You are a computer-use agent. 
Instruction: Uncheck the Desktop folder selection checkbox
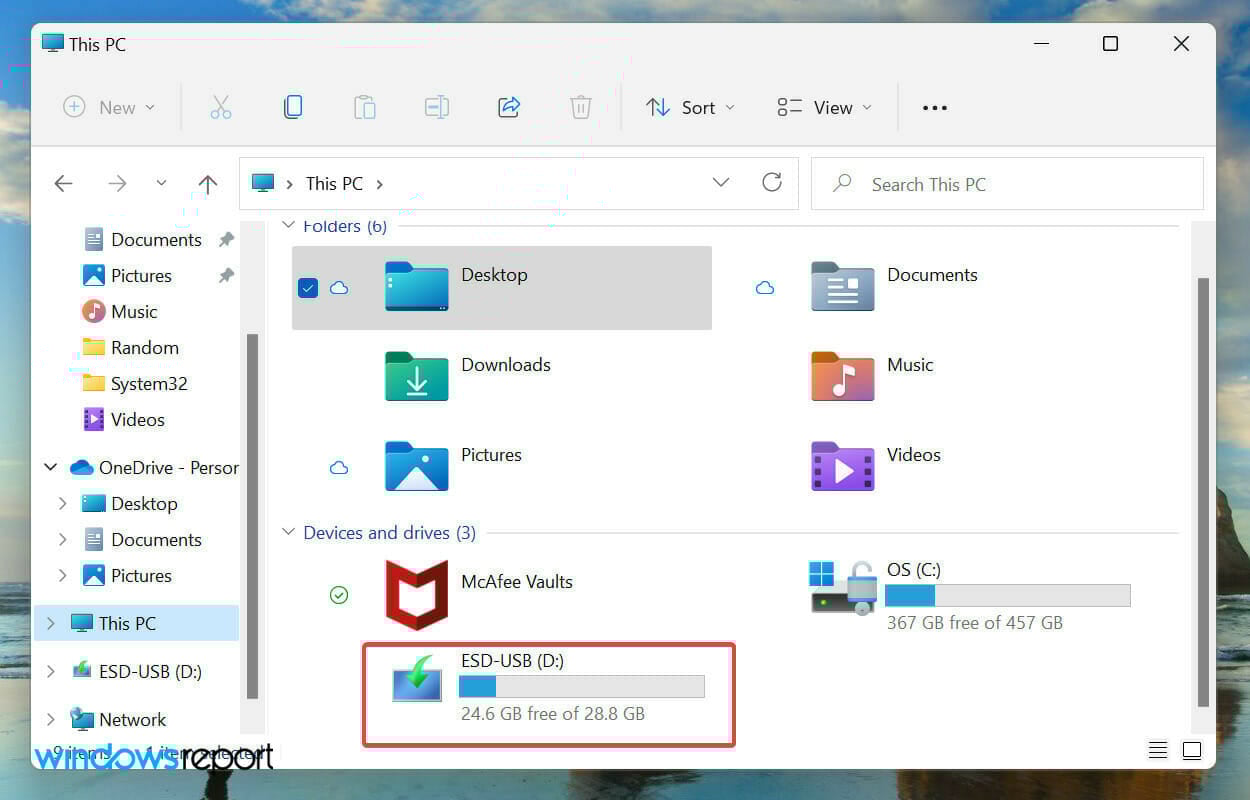pos(308,288)
